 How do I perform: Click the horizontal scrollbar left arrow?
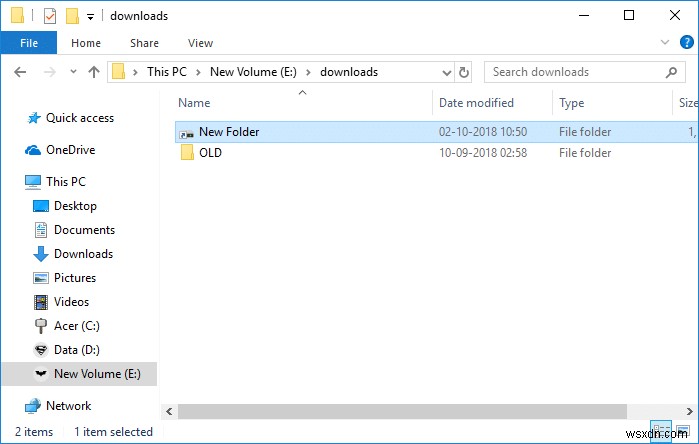coord(169,411)
